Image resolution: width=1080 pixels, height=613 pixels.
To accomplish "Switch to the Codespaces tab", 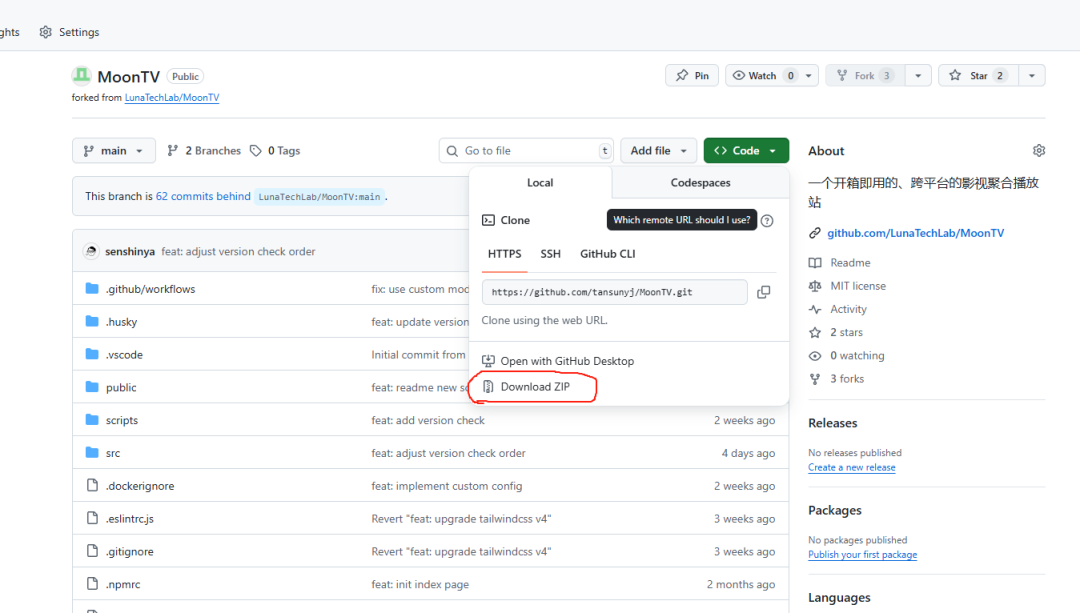I will [x=700, y=183].
